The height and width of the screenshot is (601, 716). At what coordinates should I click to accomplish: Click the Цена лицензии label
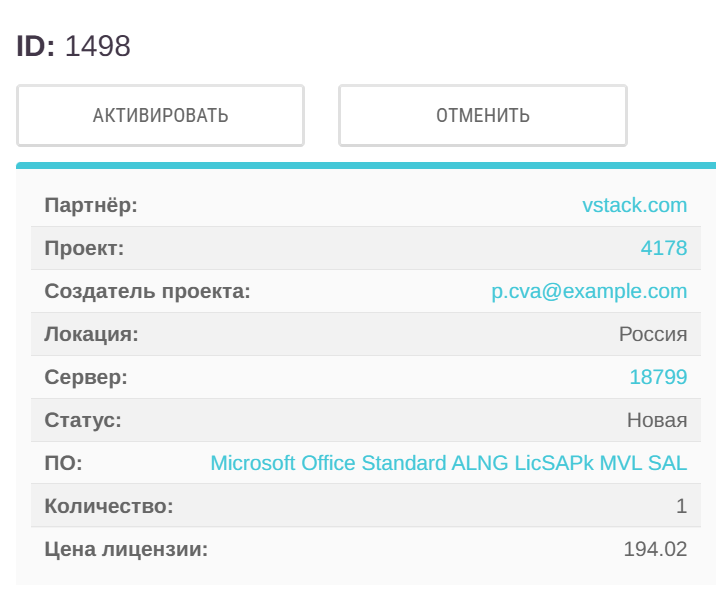pyautogui.click(x=126, y=549)
